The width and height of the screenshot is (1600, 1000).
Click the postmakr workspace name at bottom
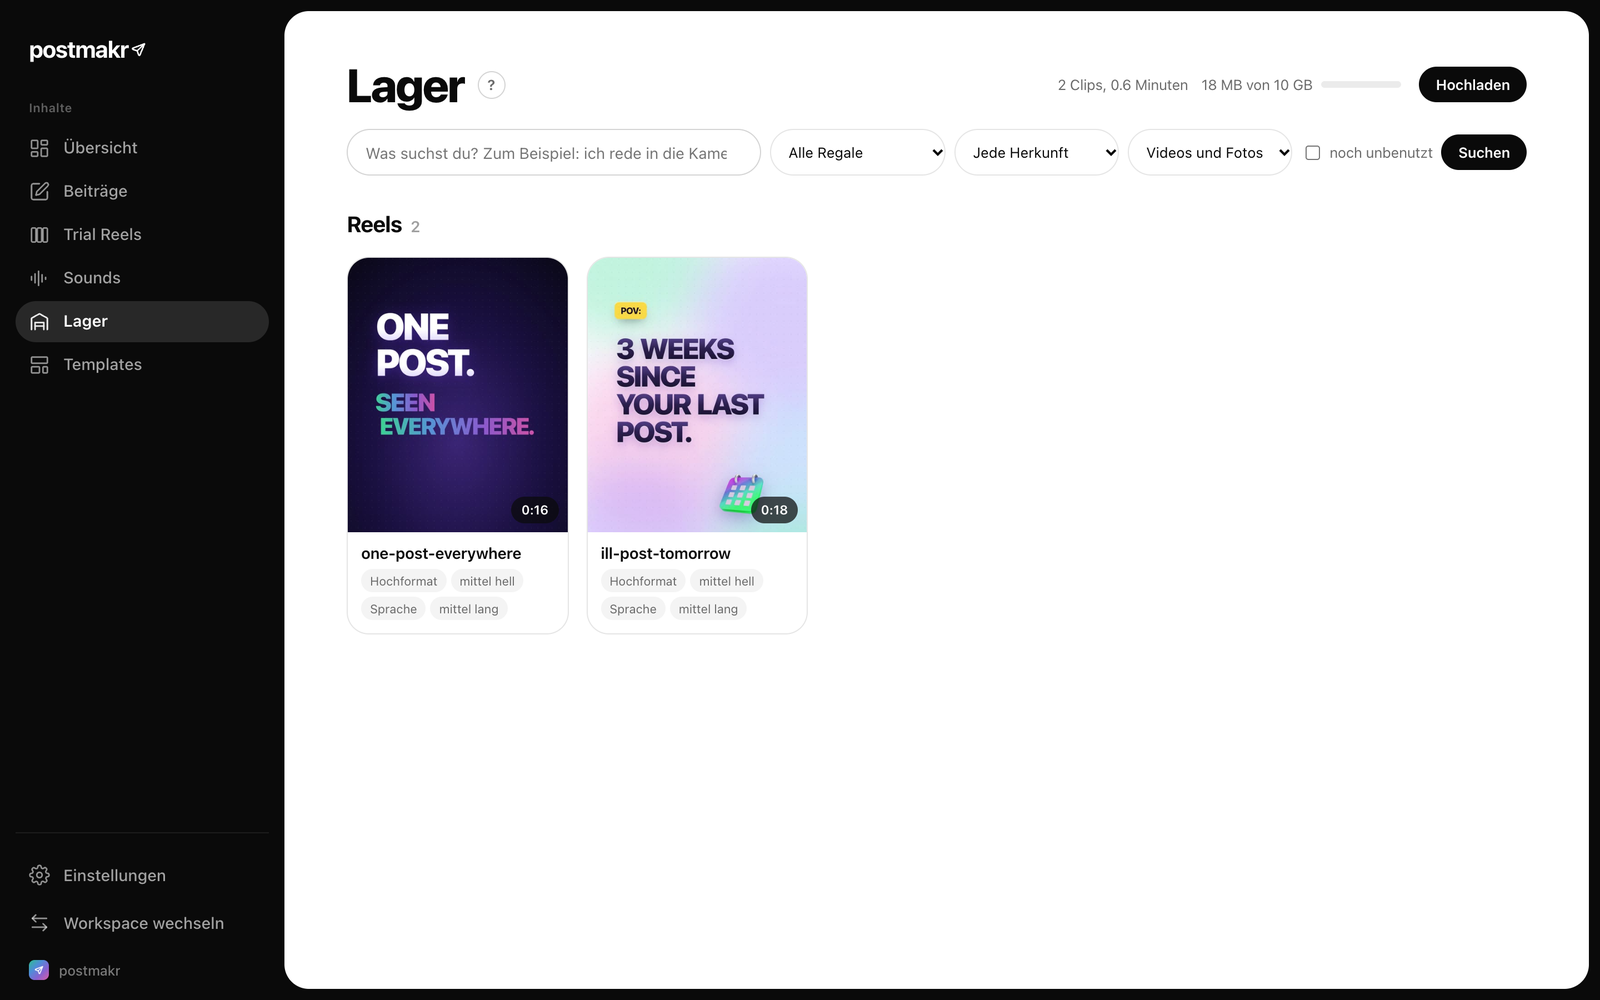point(89,971)
